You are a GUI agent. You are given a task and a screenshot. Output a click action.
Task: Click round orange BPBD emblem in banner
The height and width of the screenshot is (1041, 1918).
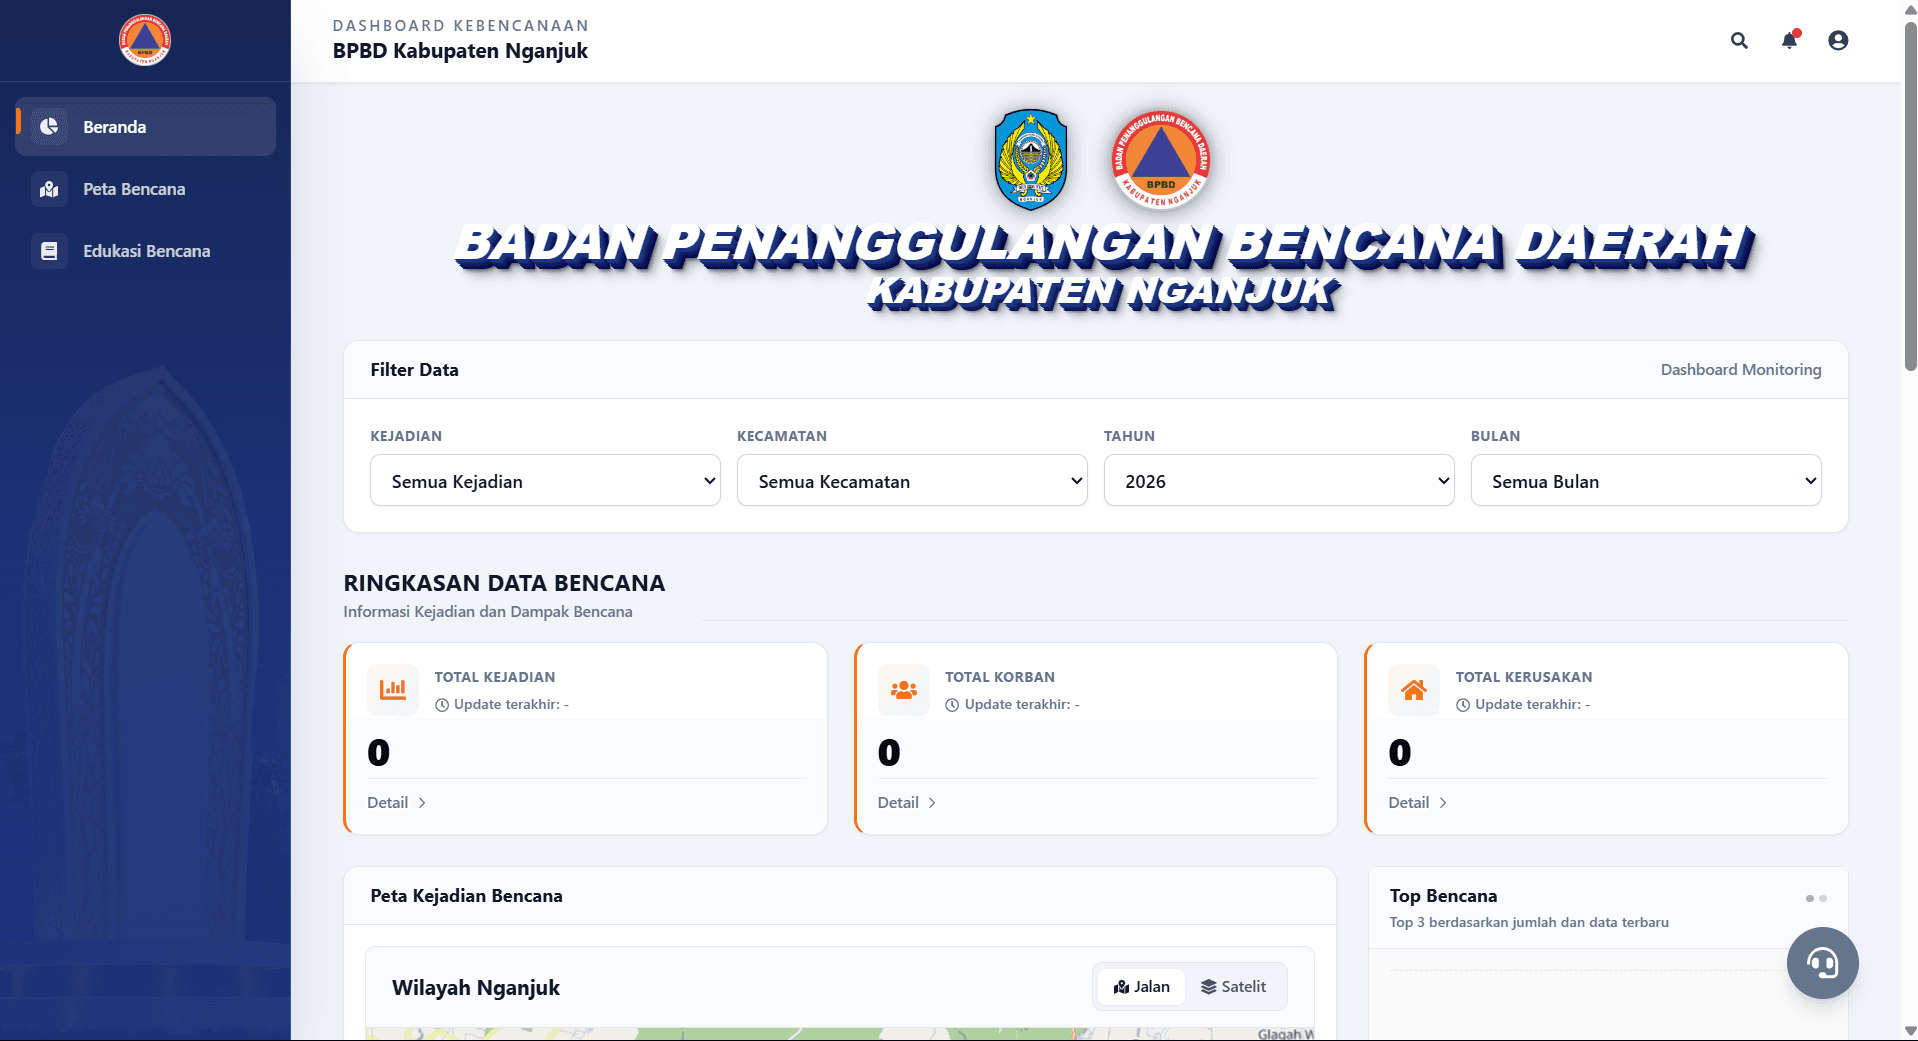(x=1161, y=160)
